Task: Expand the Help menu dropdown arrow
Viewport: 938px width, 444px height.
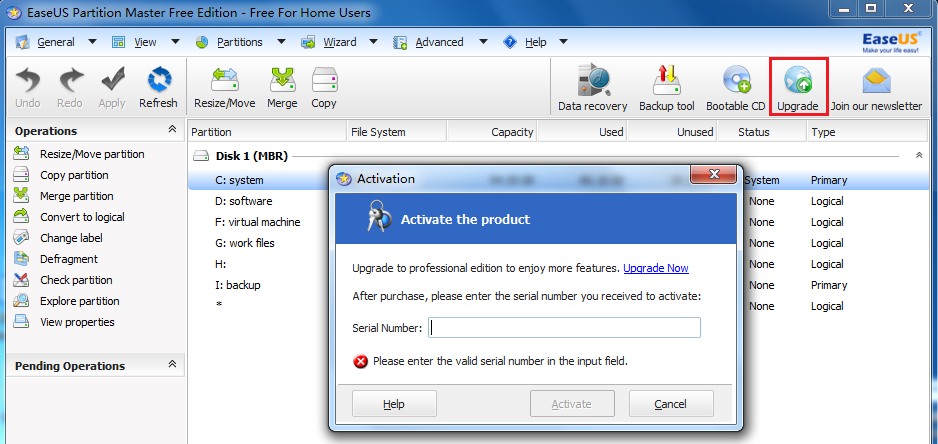Action: 563,42
